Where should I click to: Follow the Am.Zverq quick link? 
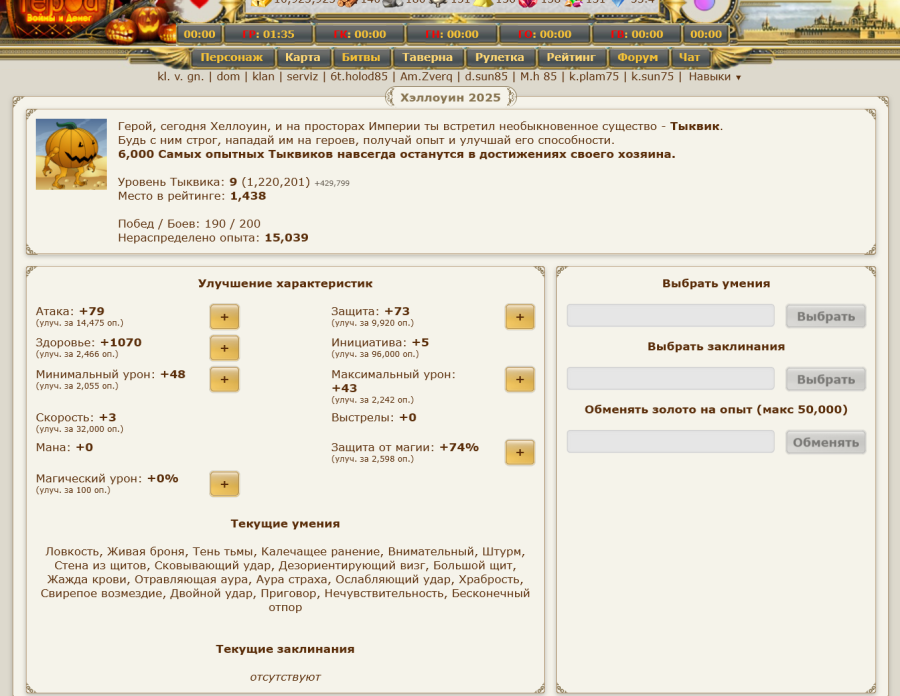426,76
